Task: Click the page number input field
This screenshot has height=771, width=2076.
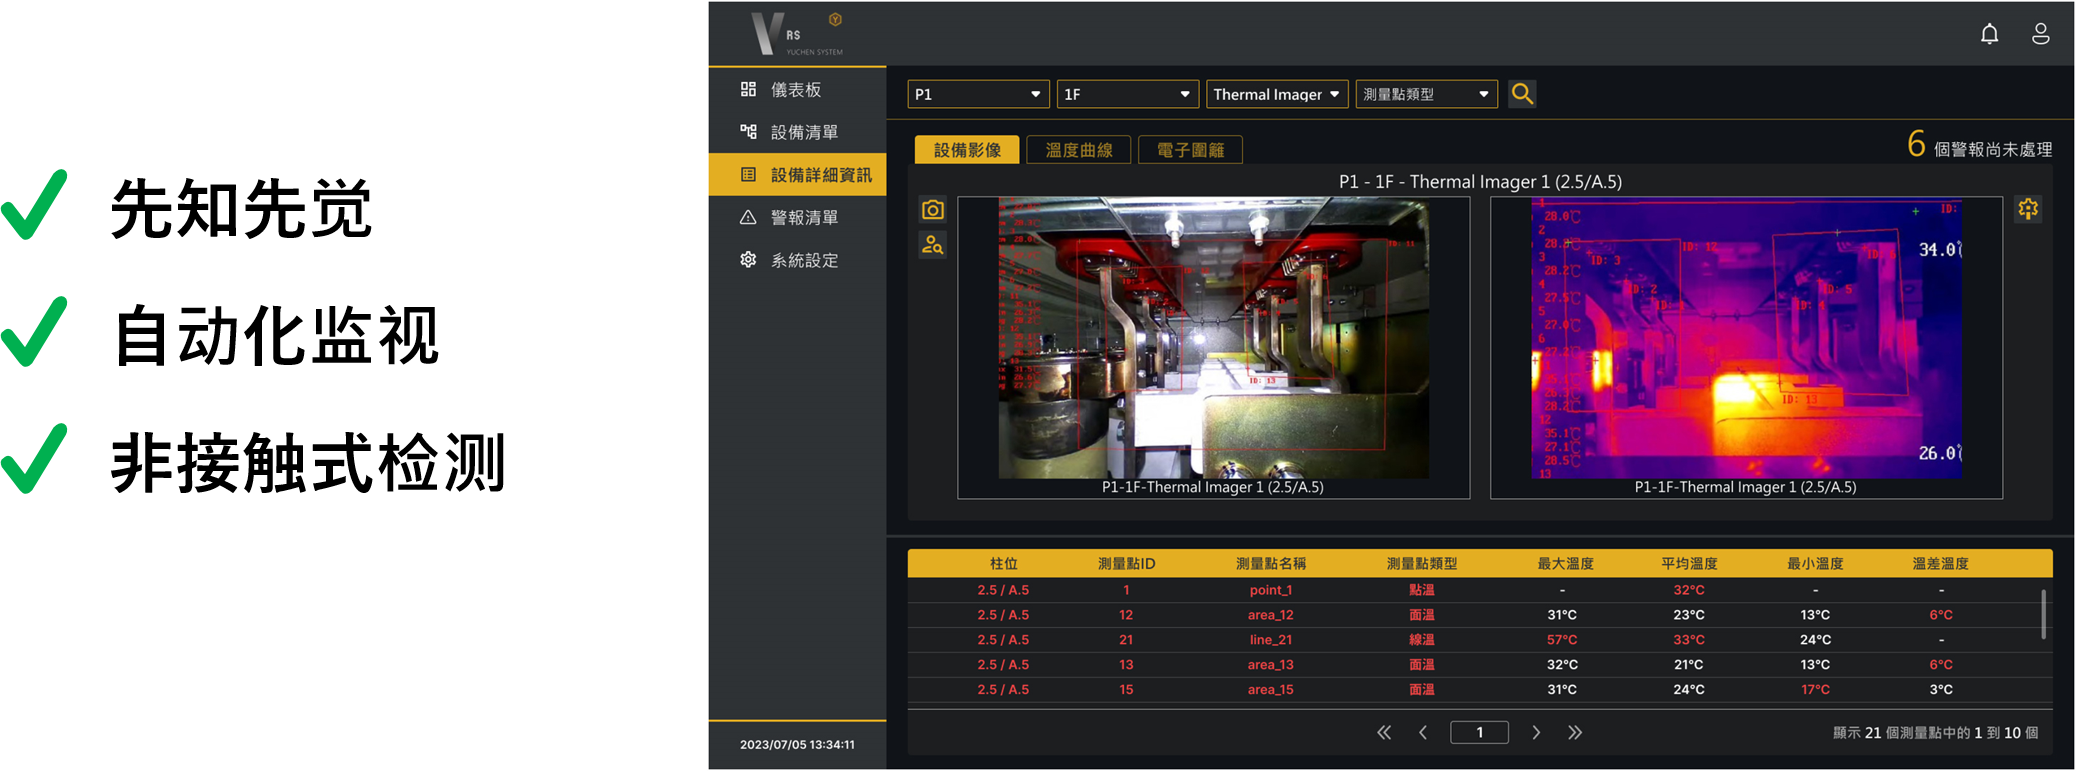Action: (1479, 733)
